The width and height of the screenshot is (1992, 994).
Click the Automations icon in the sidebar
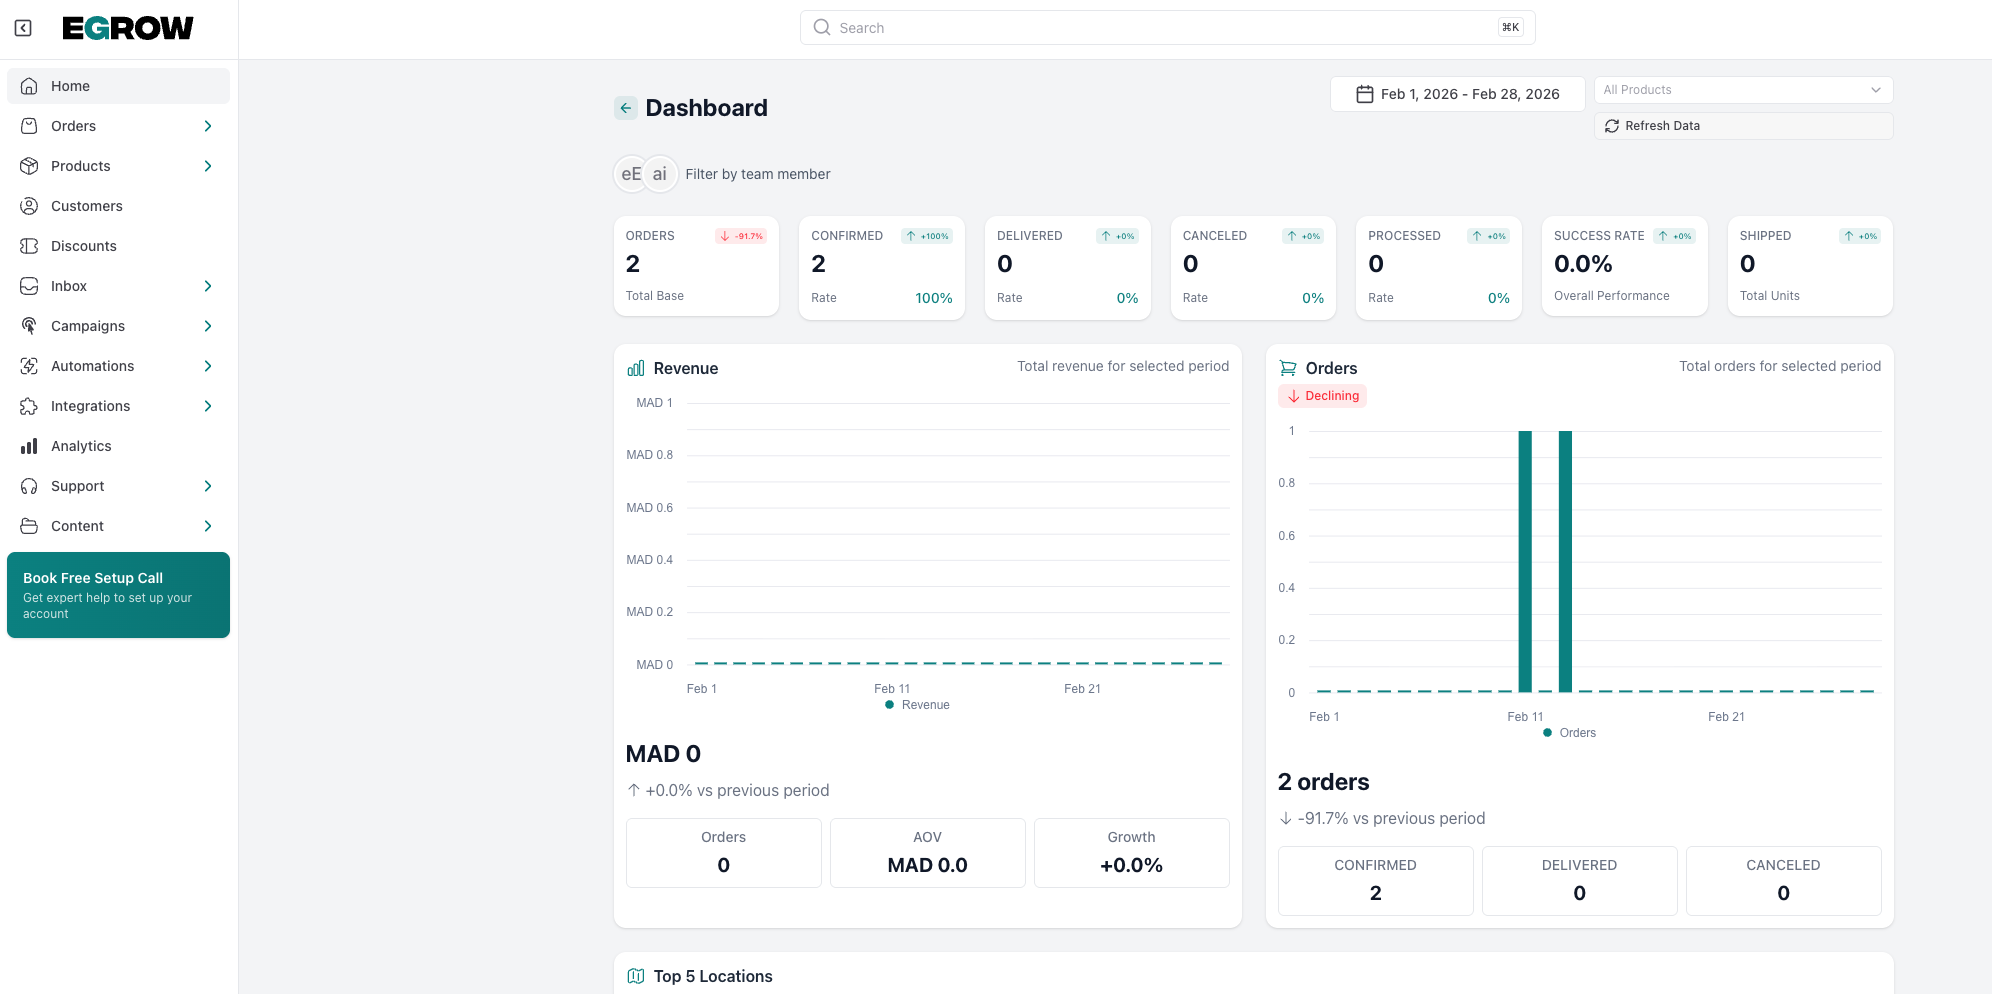click(x=29, y=366)
